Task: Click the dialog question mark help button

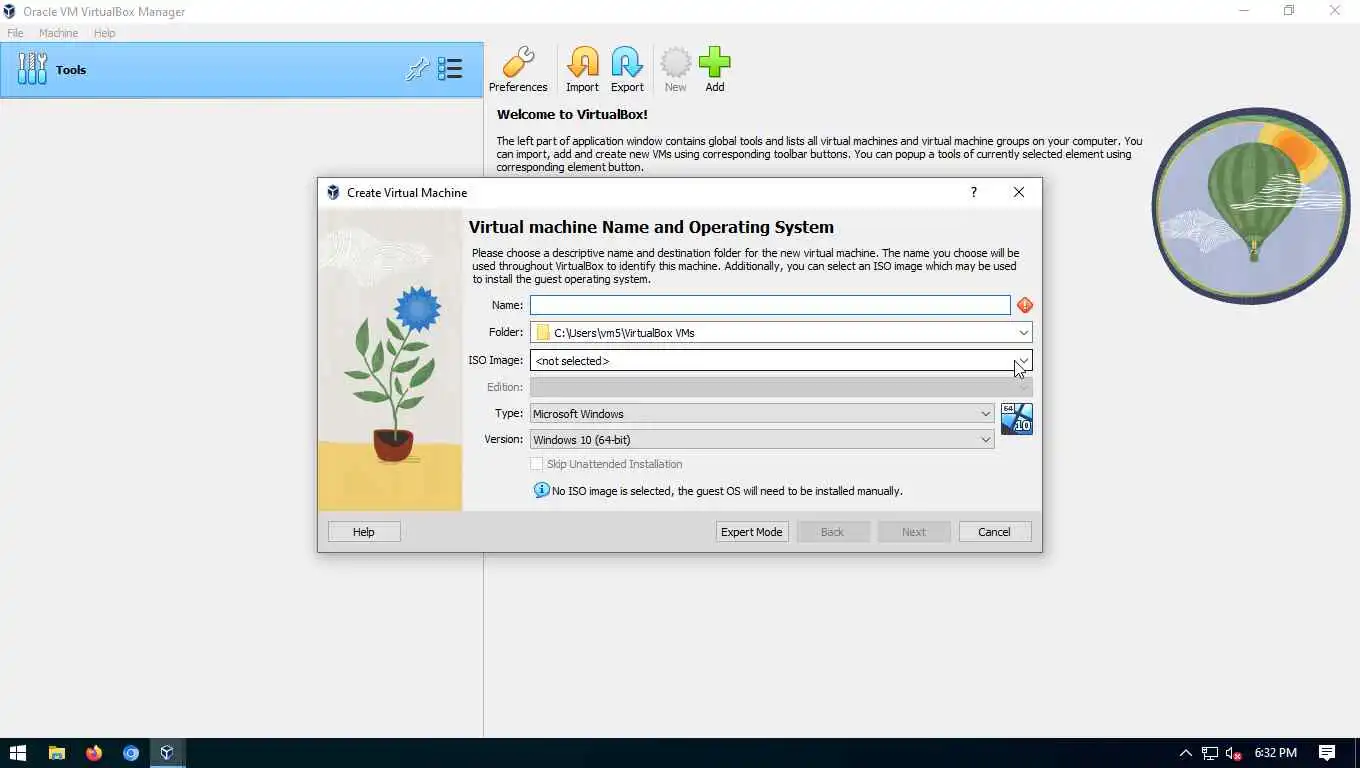Action: coord(973,192)
